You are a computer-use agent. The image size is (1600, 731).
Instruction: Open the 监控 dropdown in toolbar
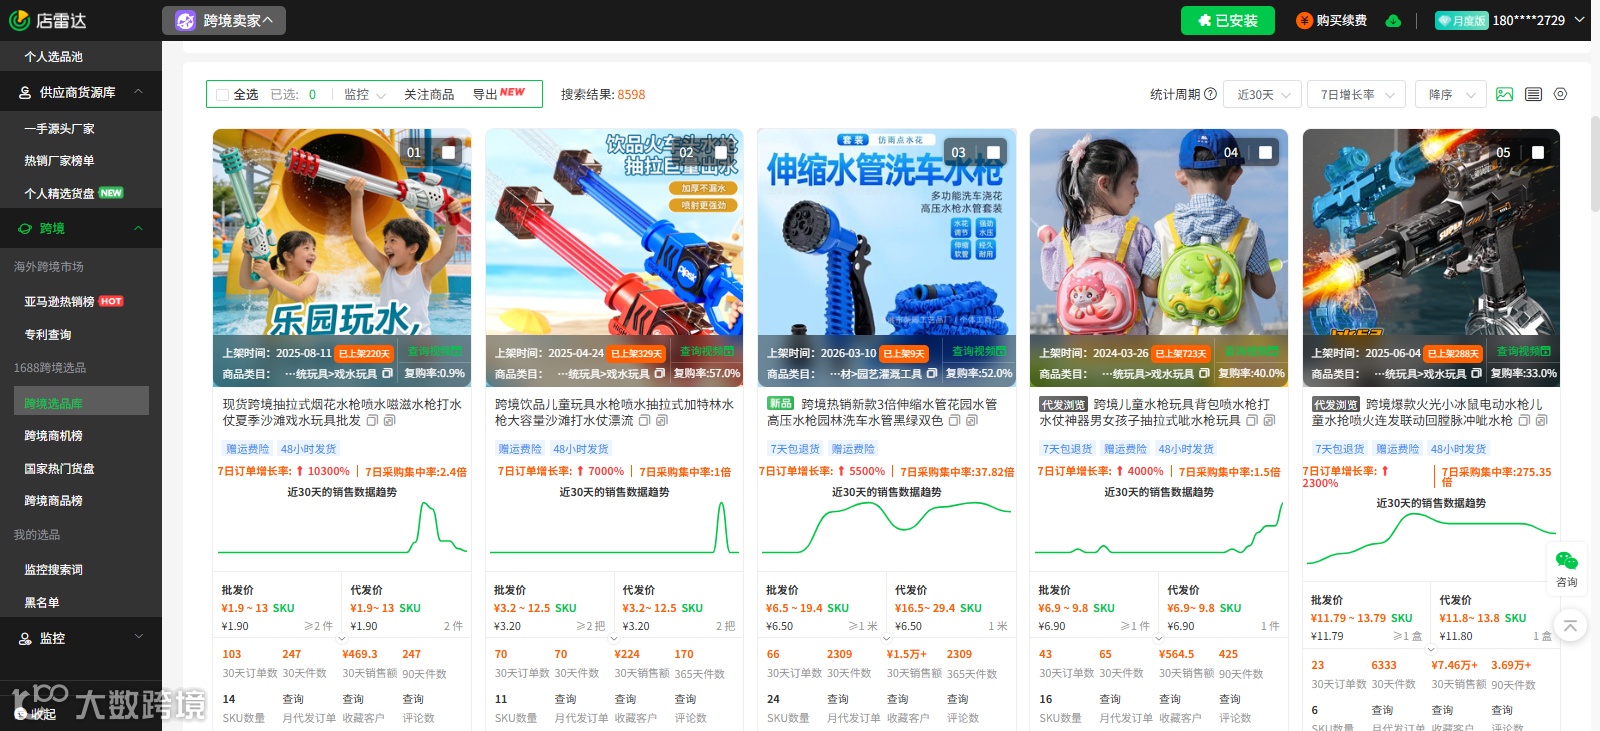click(364, 94)
